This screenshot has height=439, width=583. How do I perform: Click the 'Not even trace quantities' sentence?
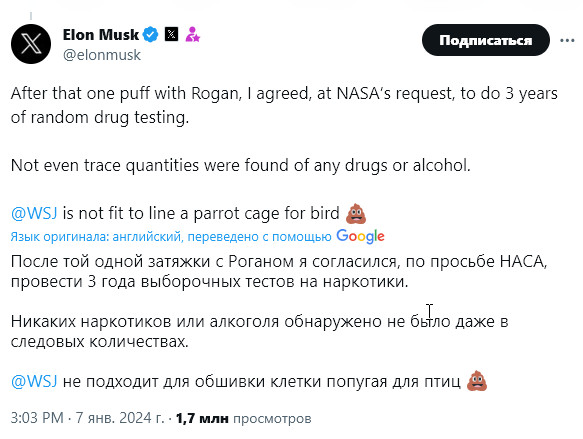point(241,165)
